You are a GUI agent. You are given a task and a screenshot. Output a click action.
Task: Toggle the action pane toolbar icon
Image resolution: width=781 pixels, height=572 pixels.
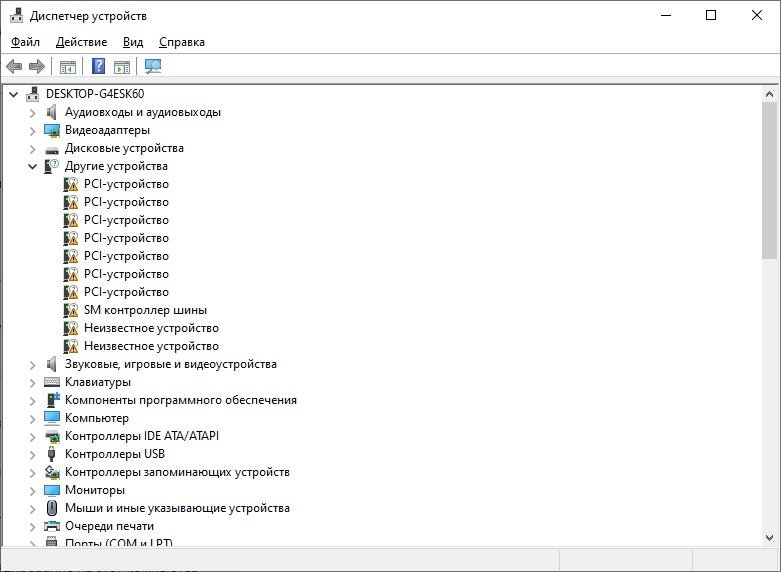tap(122, 66)
